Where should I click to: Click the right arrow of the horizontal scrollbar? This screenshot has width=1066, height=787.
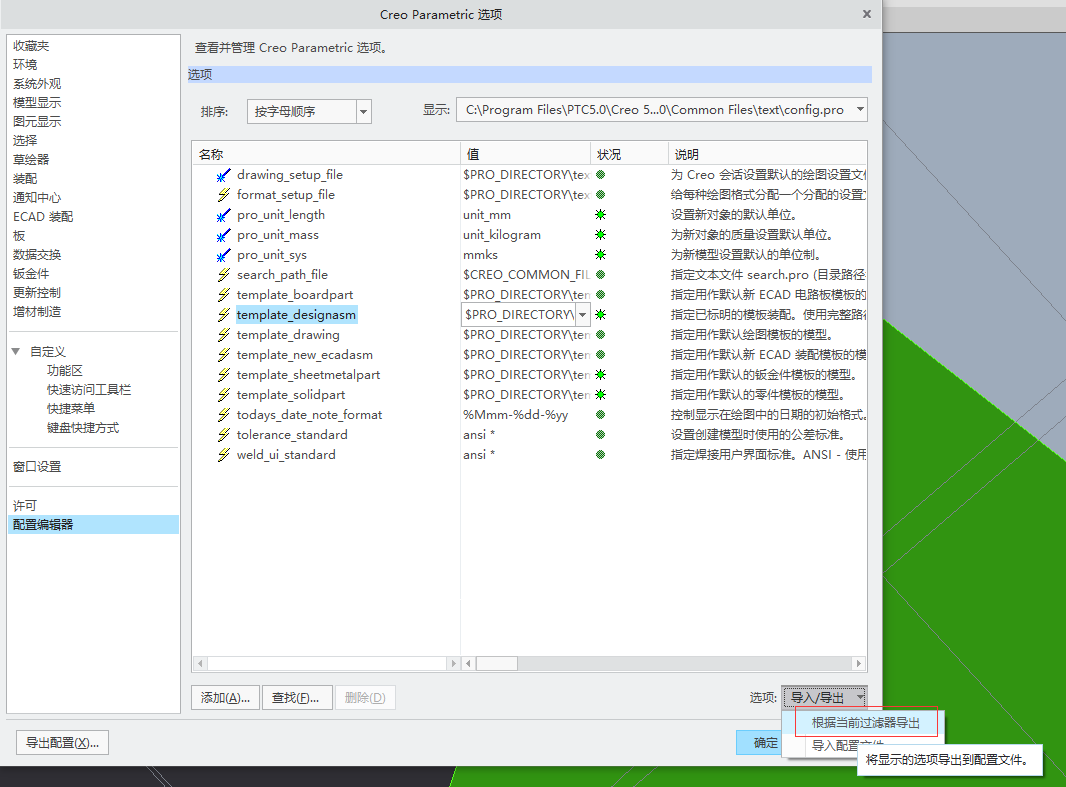[453, 663]
